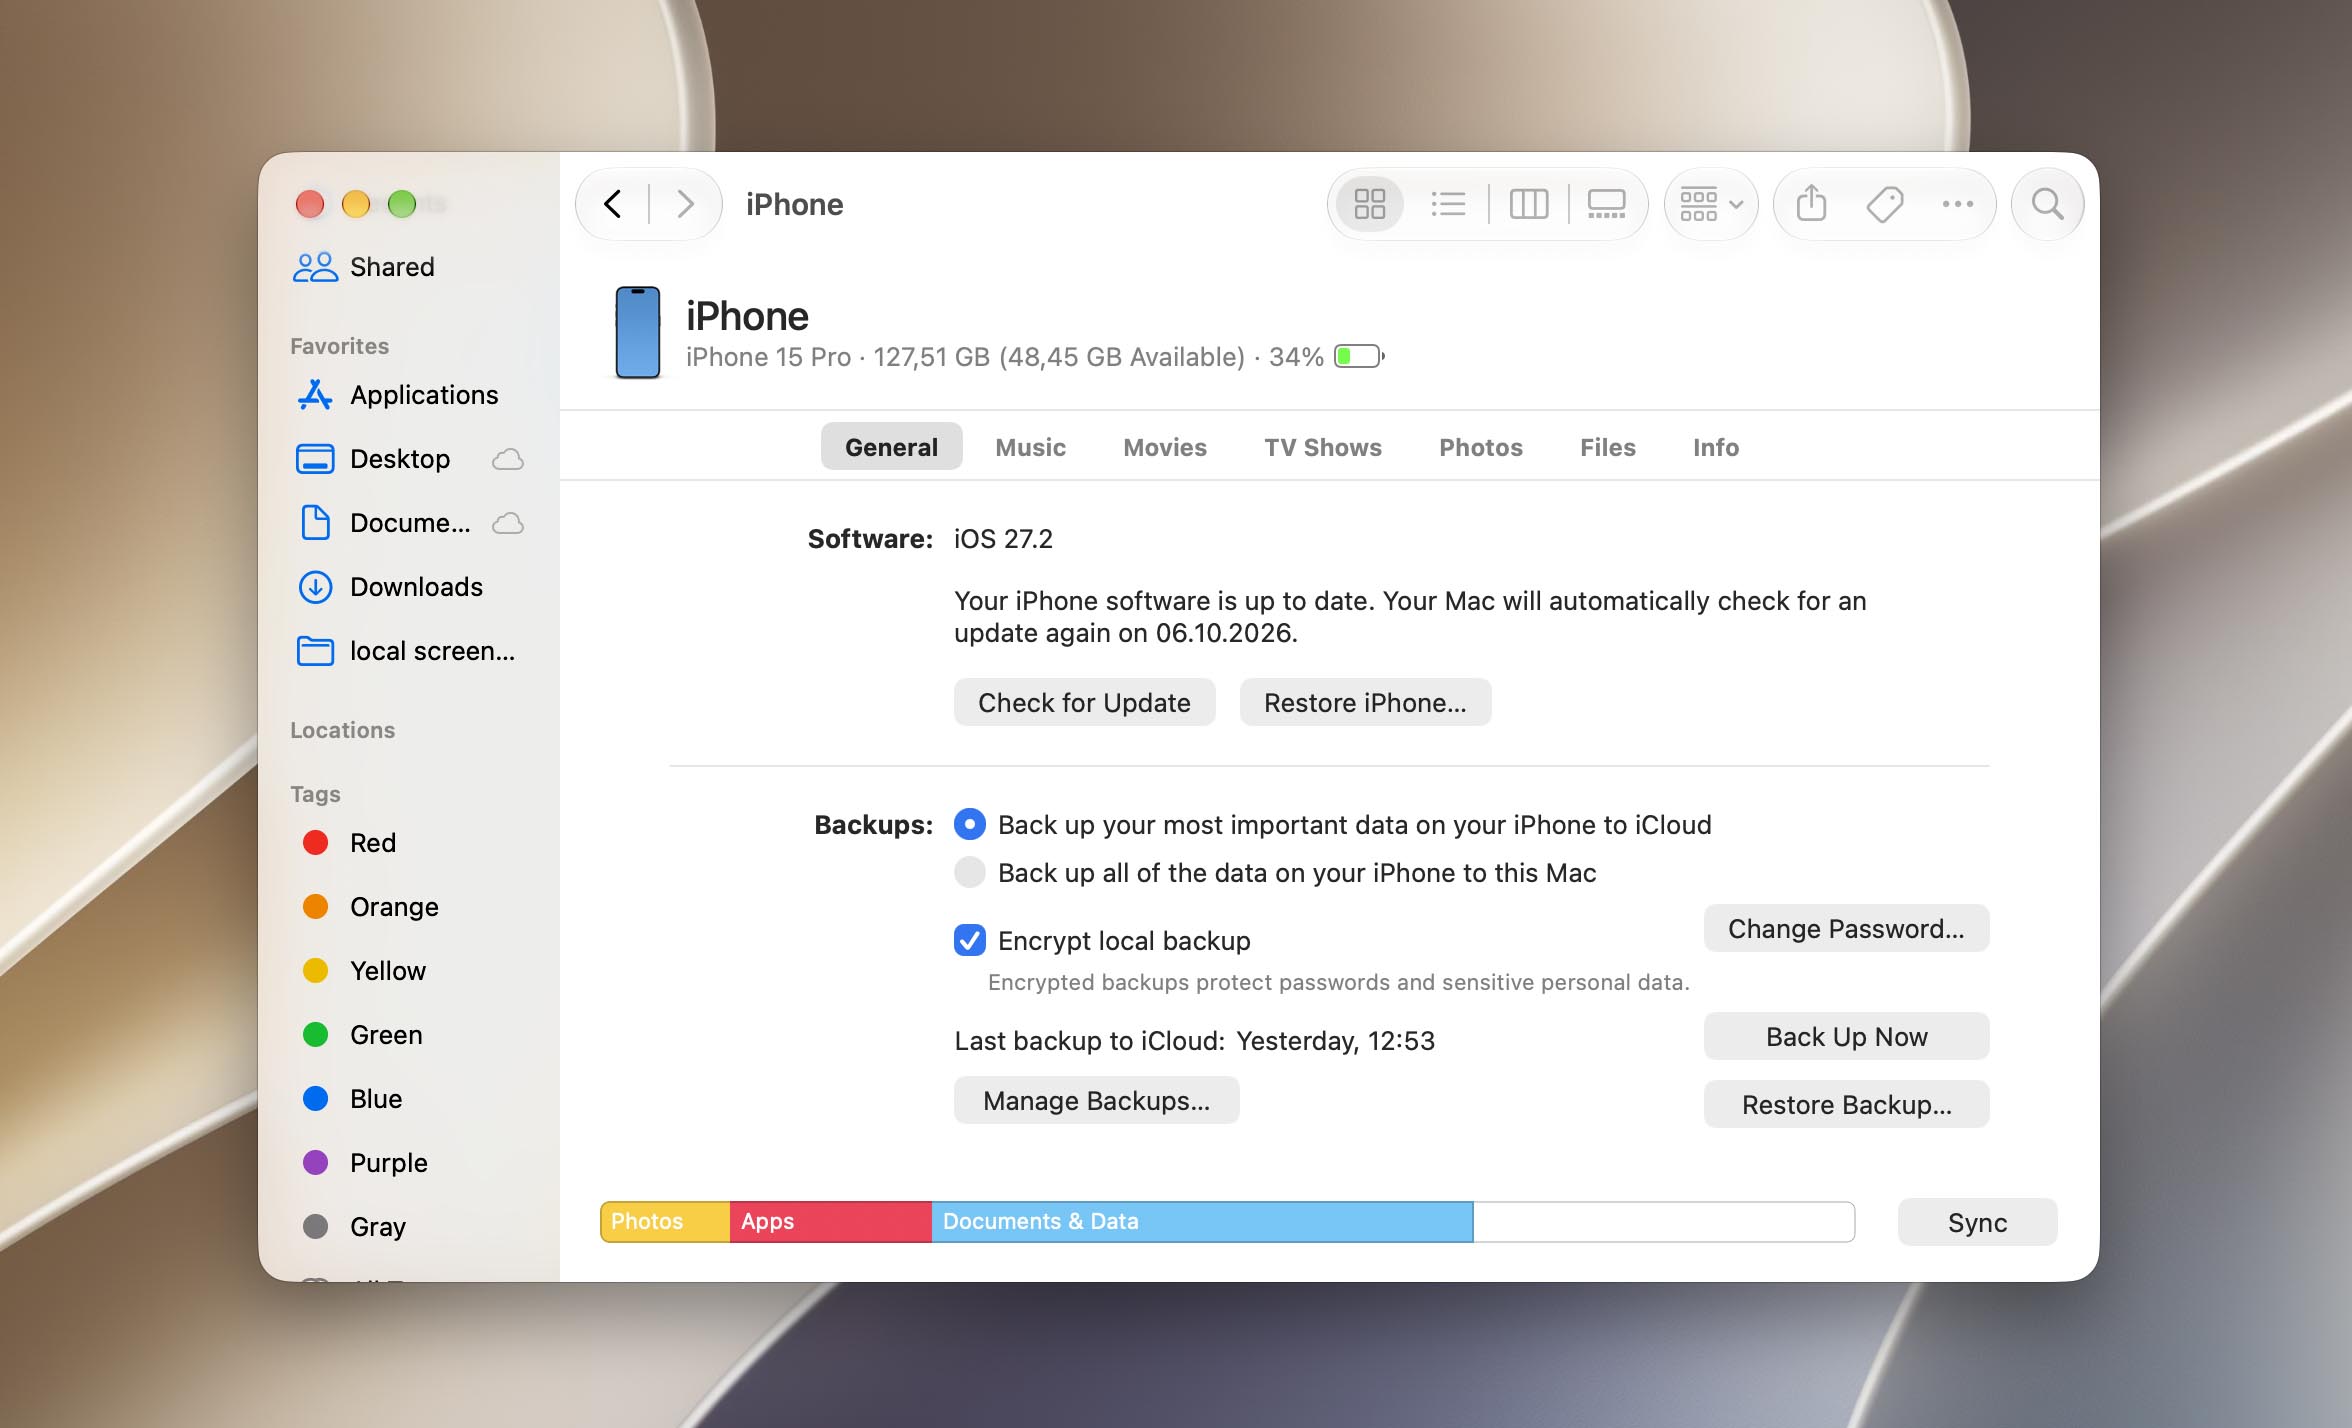Click Restore iPhone... button

point(1365,702)
